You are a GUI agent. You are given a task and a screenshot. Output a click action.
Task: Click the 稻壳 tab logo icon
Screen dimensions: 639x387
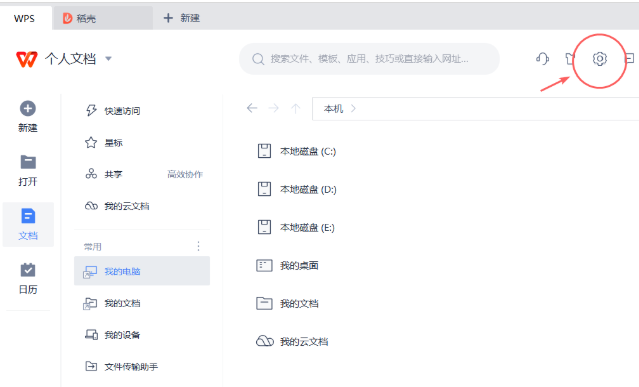[67, 18]
